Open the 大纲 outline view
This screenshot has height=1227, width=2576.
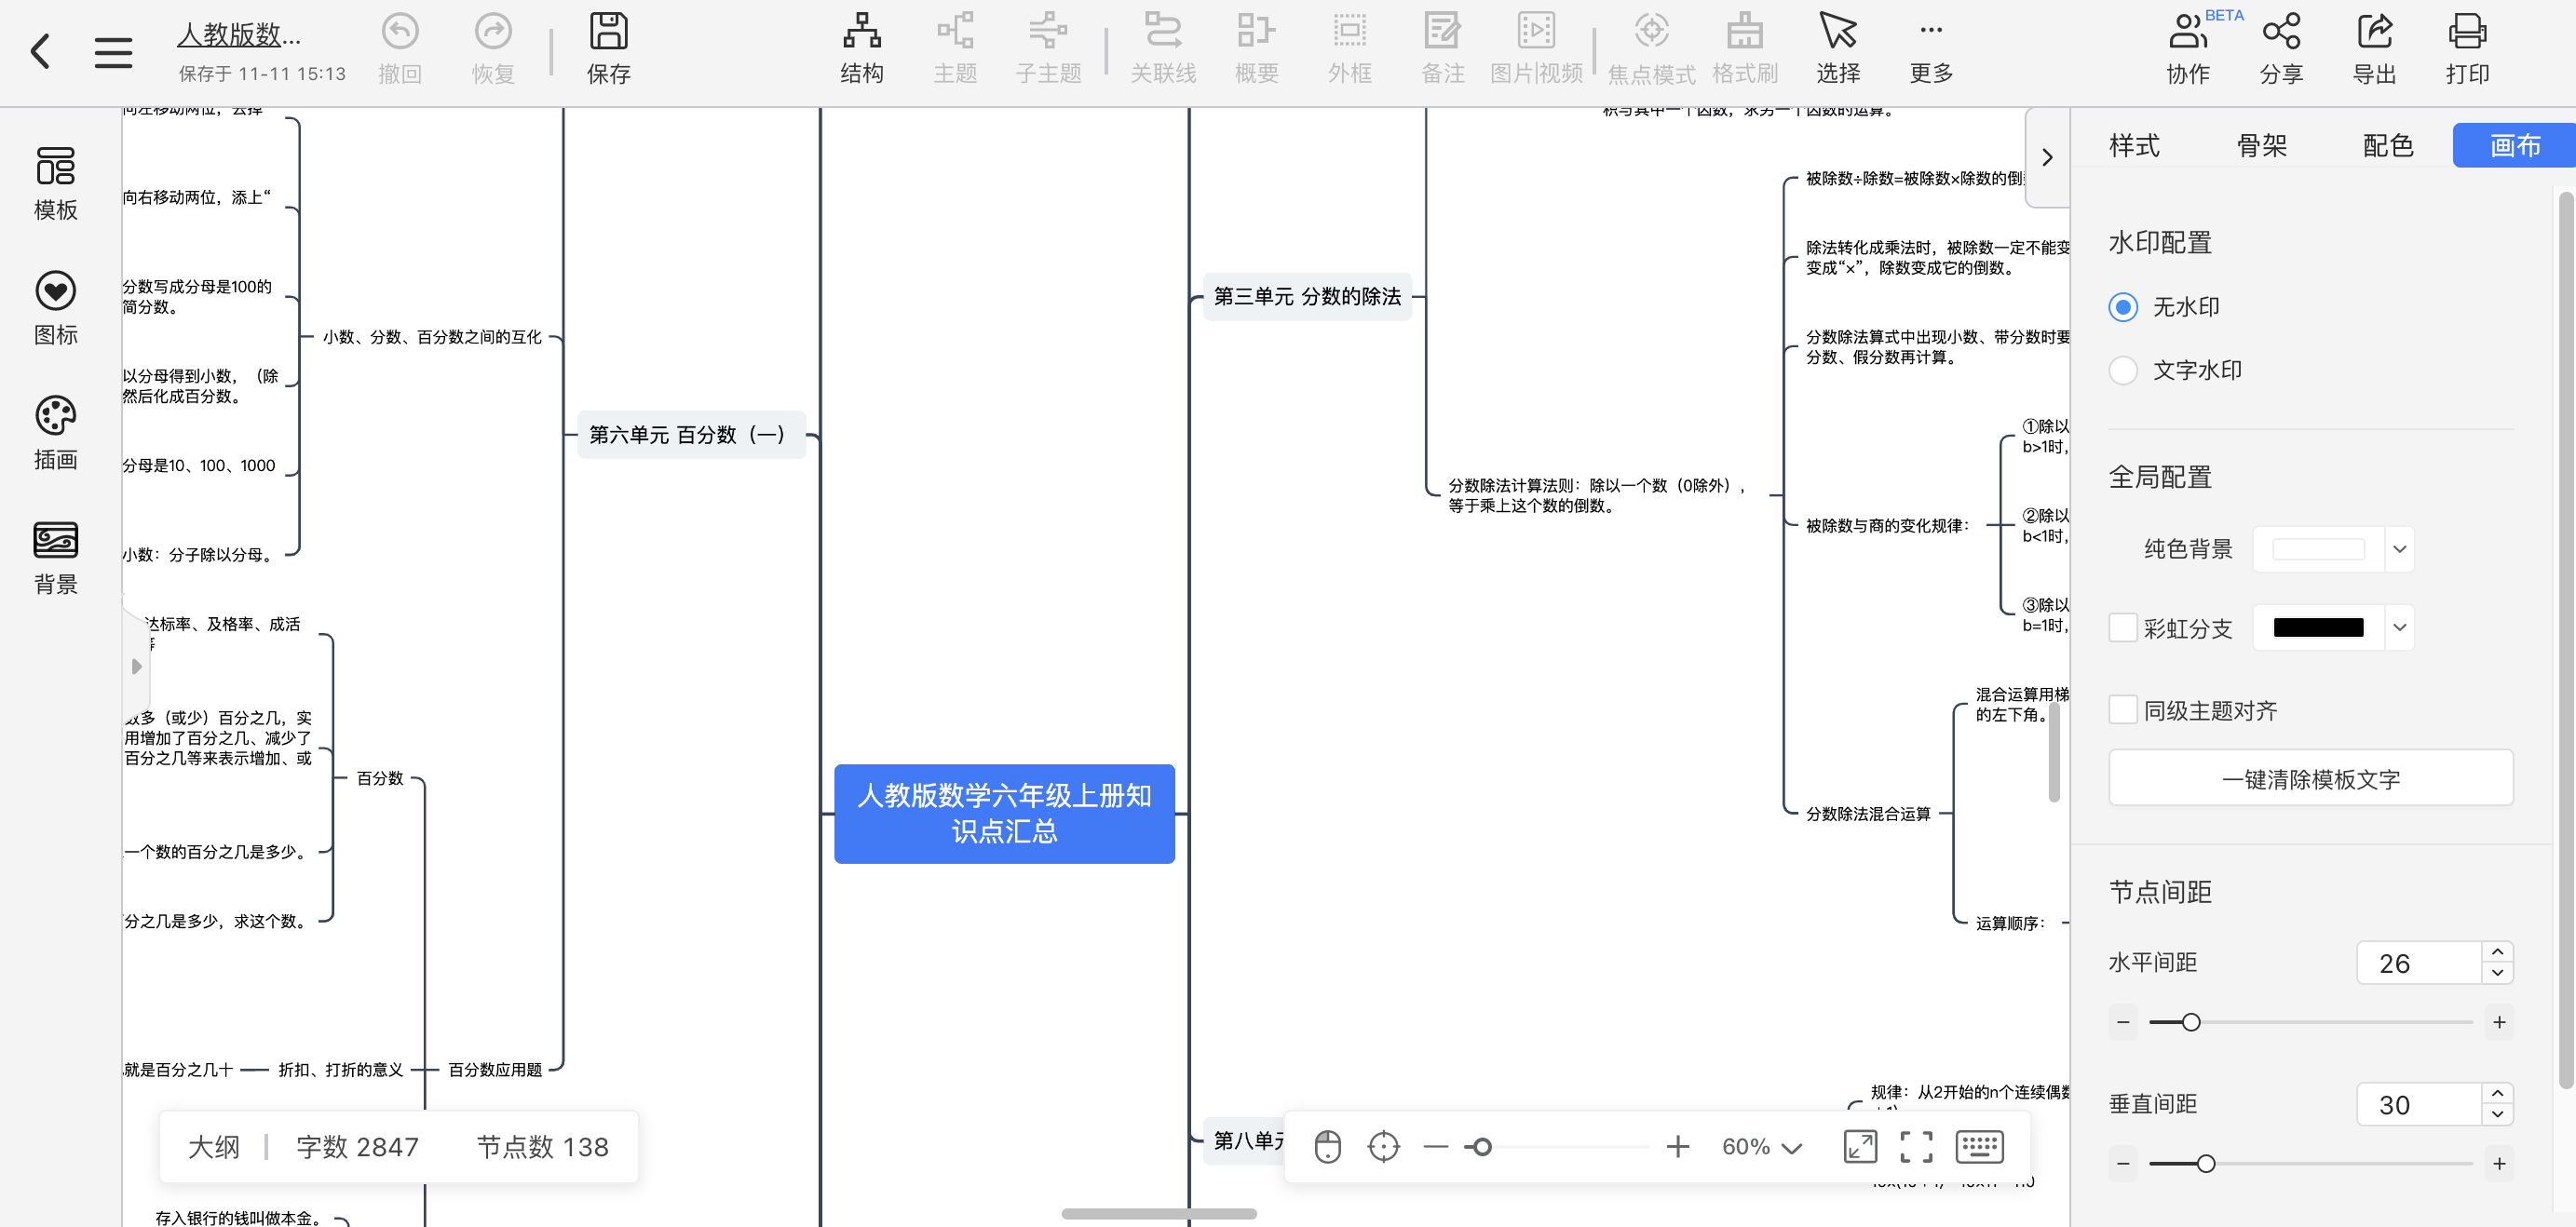coord(214,1146)
